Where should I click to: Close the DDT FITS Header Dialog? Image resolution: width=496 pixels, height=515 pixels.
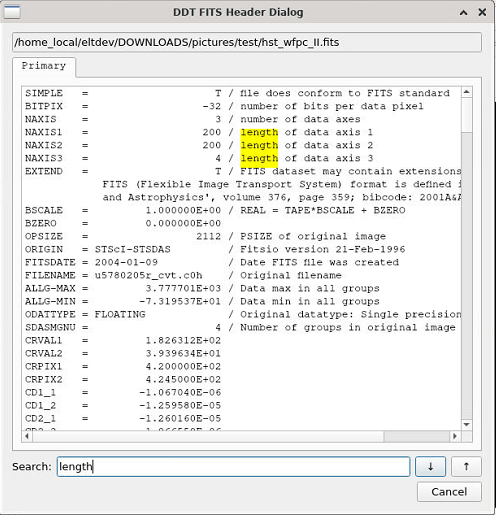482,12
